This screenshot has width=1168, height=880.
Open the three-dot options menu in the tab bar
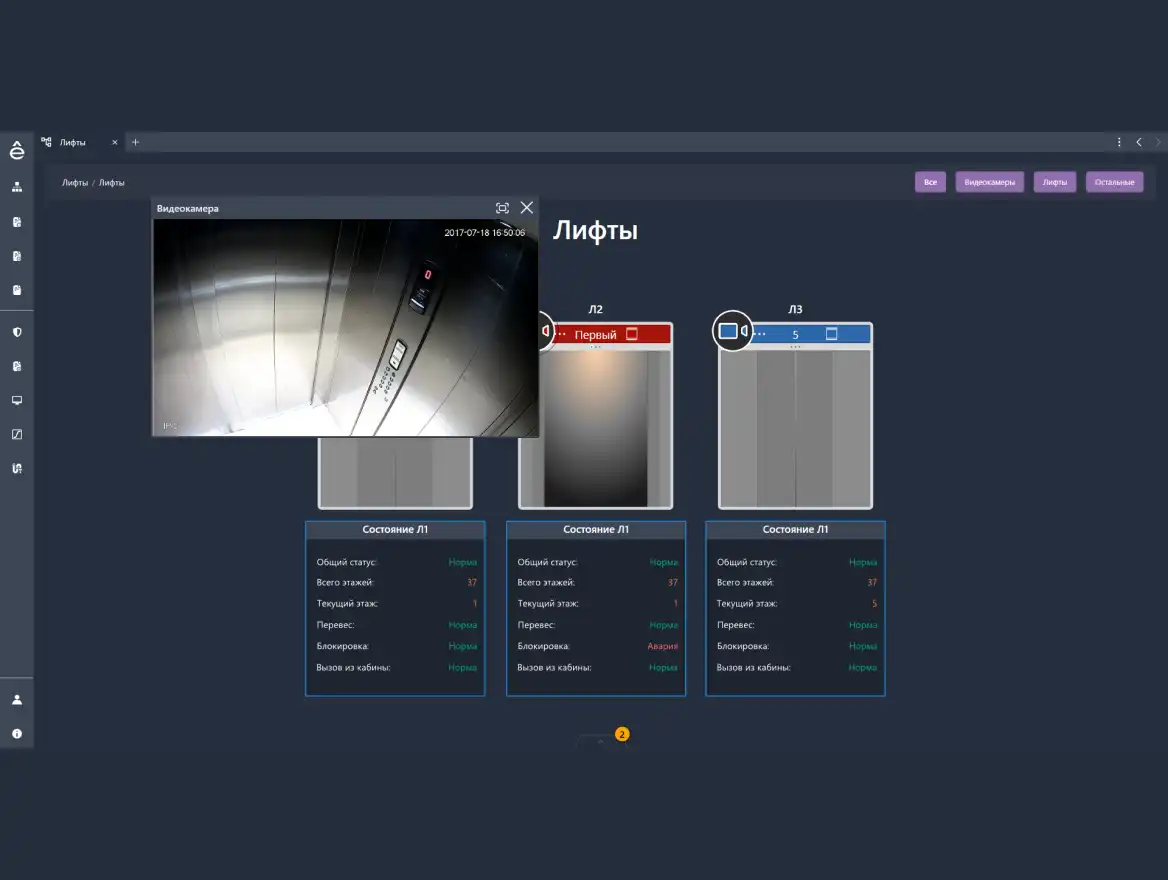click(1119, 142)
